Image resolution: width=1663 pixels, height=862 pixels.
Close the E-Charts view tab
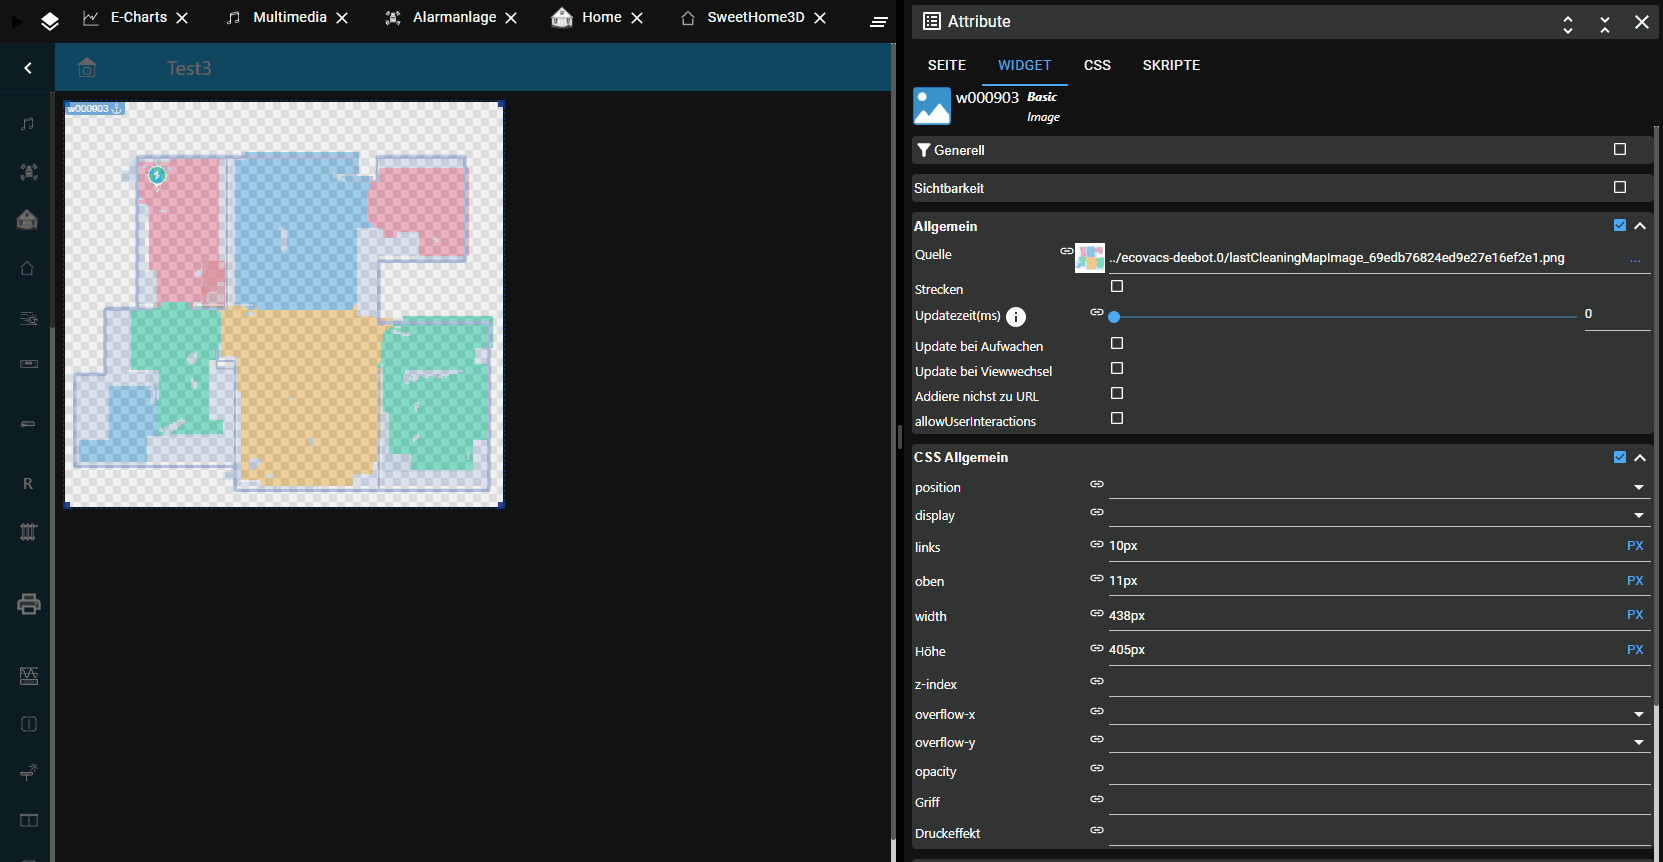click(x=182, y=18)
